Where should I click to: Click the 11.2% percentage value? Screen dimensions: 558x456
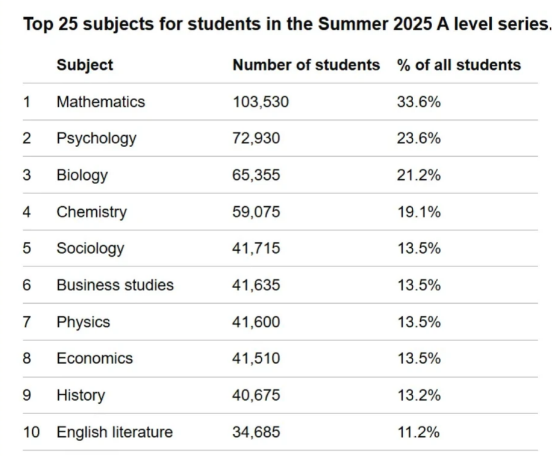pos(419,432)
